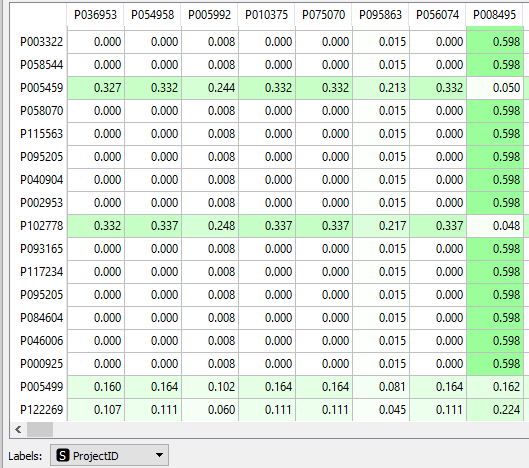Screen dimensions: 529x468
Task: Select row header P046006
Action: click(39, 341)
